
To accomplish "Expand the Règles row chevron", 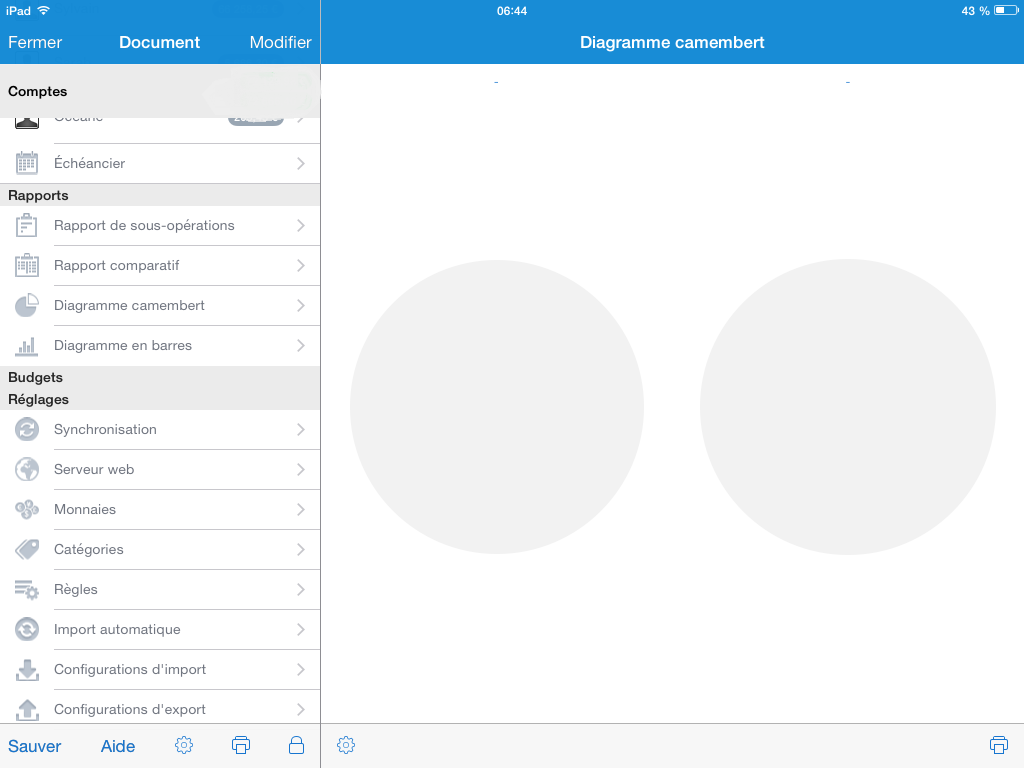I will coord(300,589).
